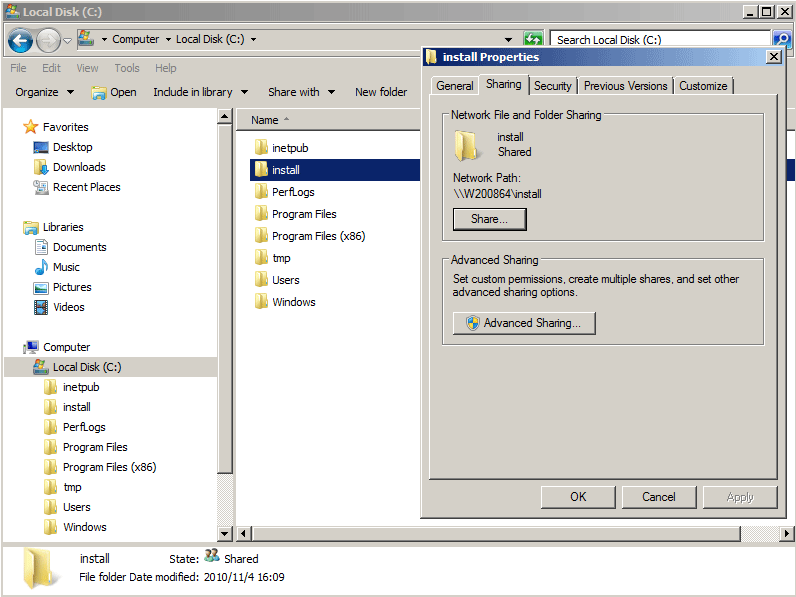Switch to Previous Versions tab
796x597 pixels.
pyautogui.click(x=625, y=86)
